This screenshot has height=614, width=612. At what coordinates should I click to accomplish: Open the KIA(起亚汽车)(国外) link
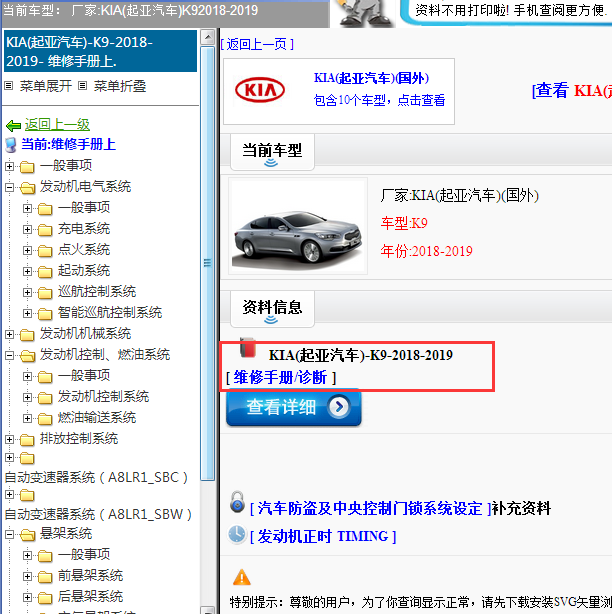[371, 78]
